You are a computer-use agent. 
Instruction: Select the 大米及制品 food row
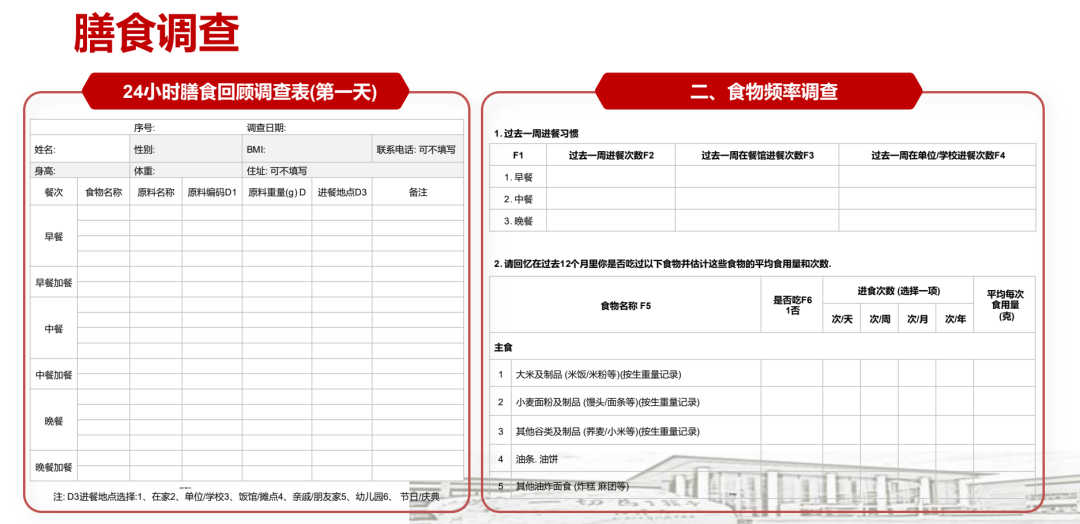597,374
